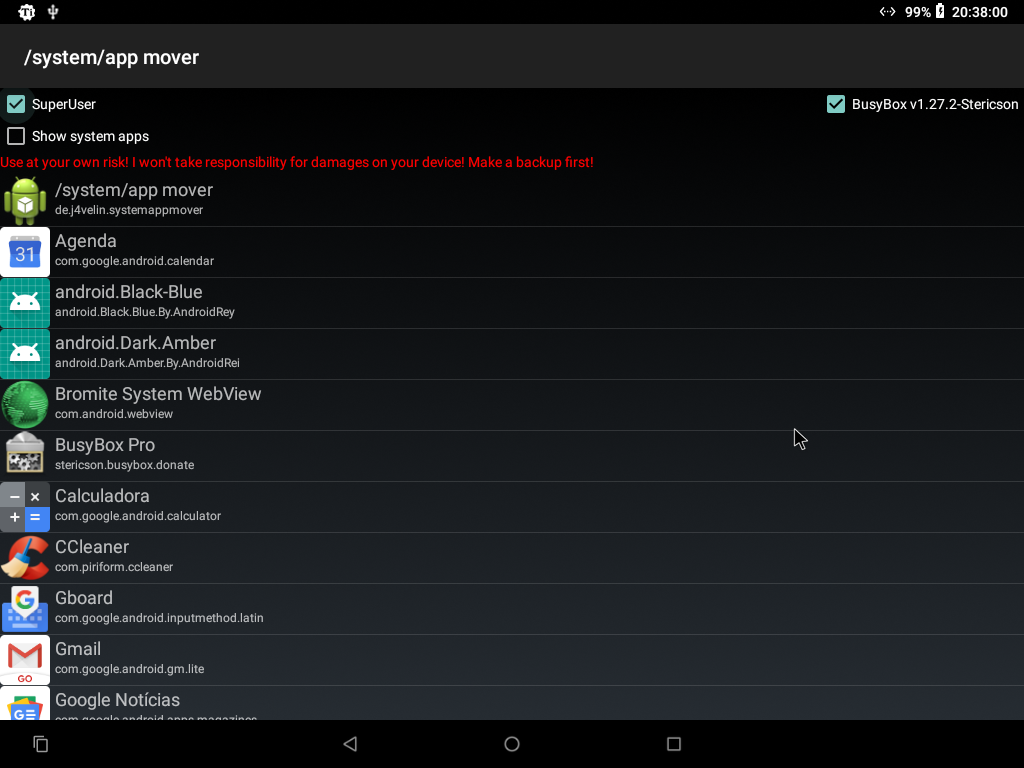Click the Gmail Go envelope icon
This screenshot has height=768, width=1024.
(x=25, y=660)
